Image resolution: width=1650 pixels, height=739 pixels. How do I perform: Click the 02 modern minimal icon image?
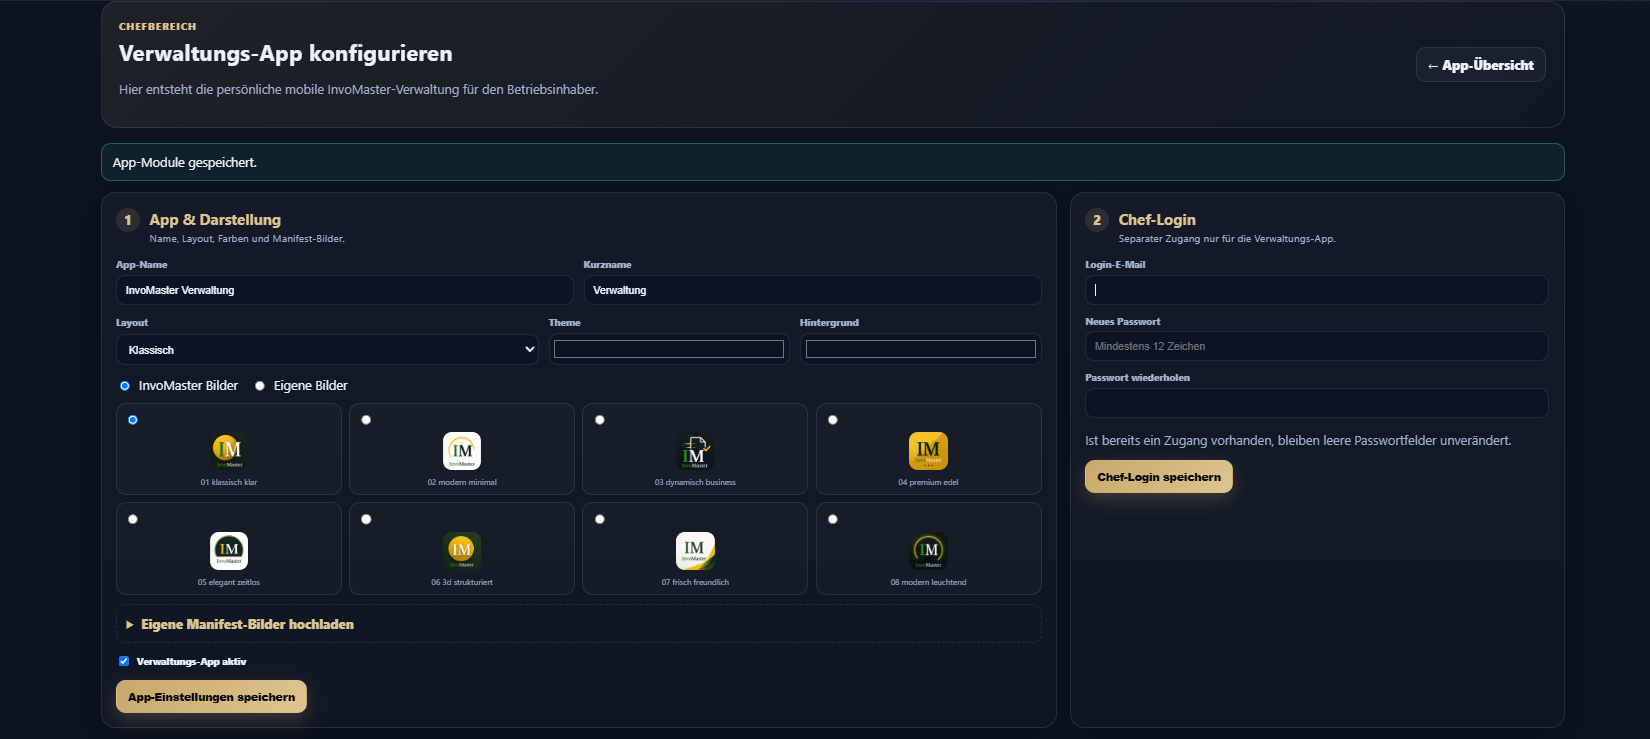461,450
